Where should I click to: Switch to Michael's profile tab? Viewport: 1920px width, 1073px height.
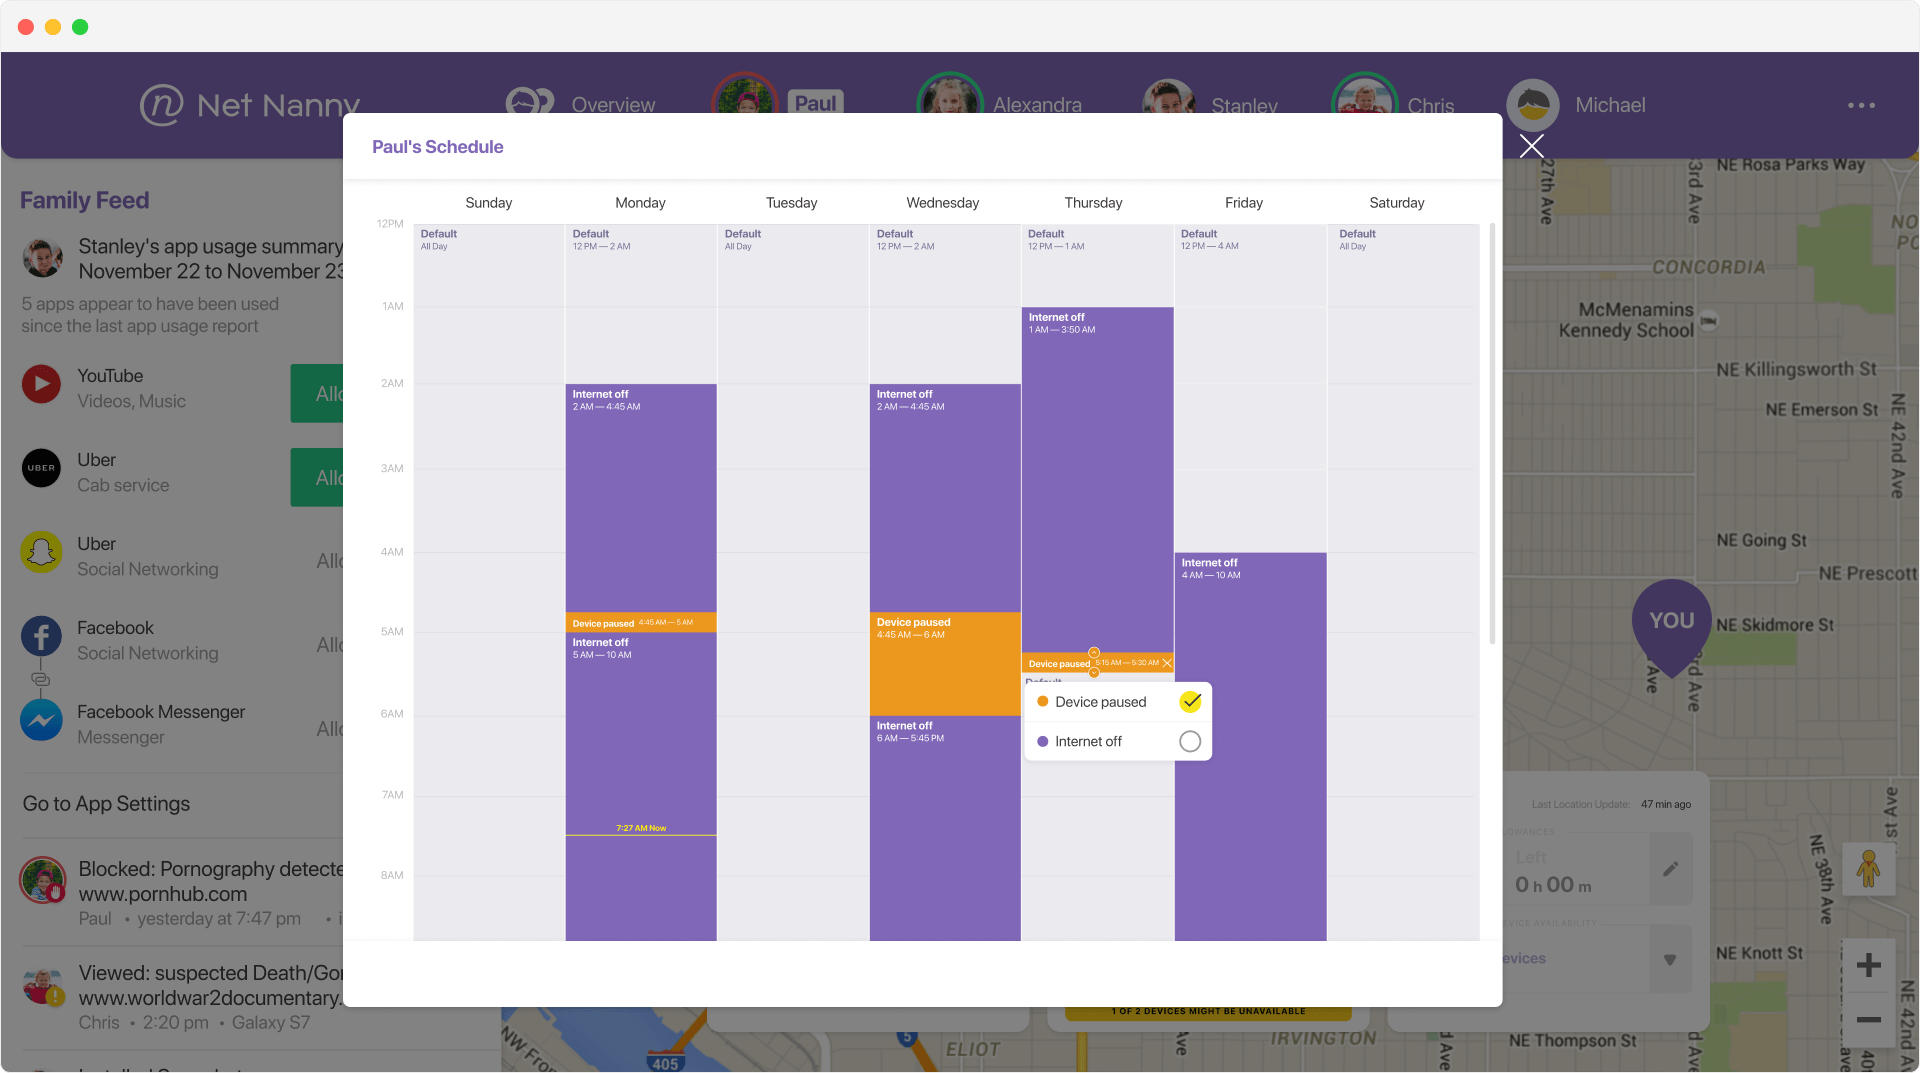(x=1576, y=104)
